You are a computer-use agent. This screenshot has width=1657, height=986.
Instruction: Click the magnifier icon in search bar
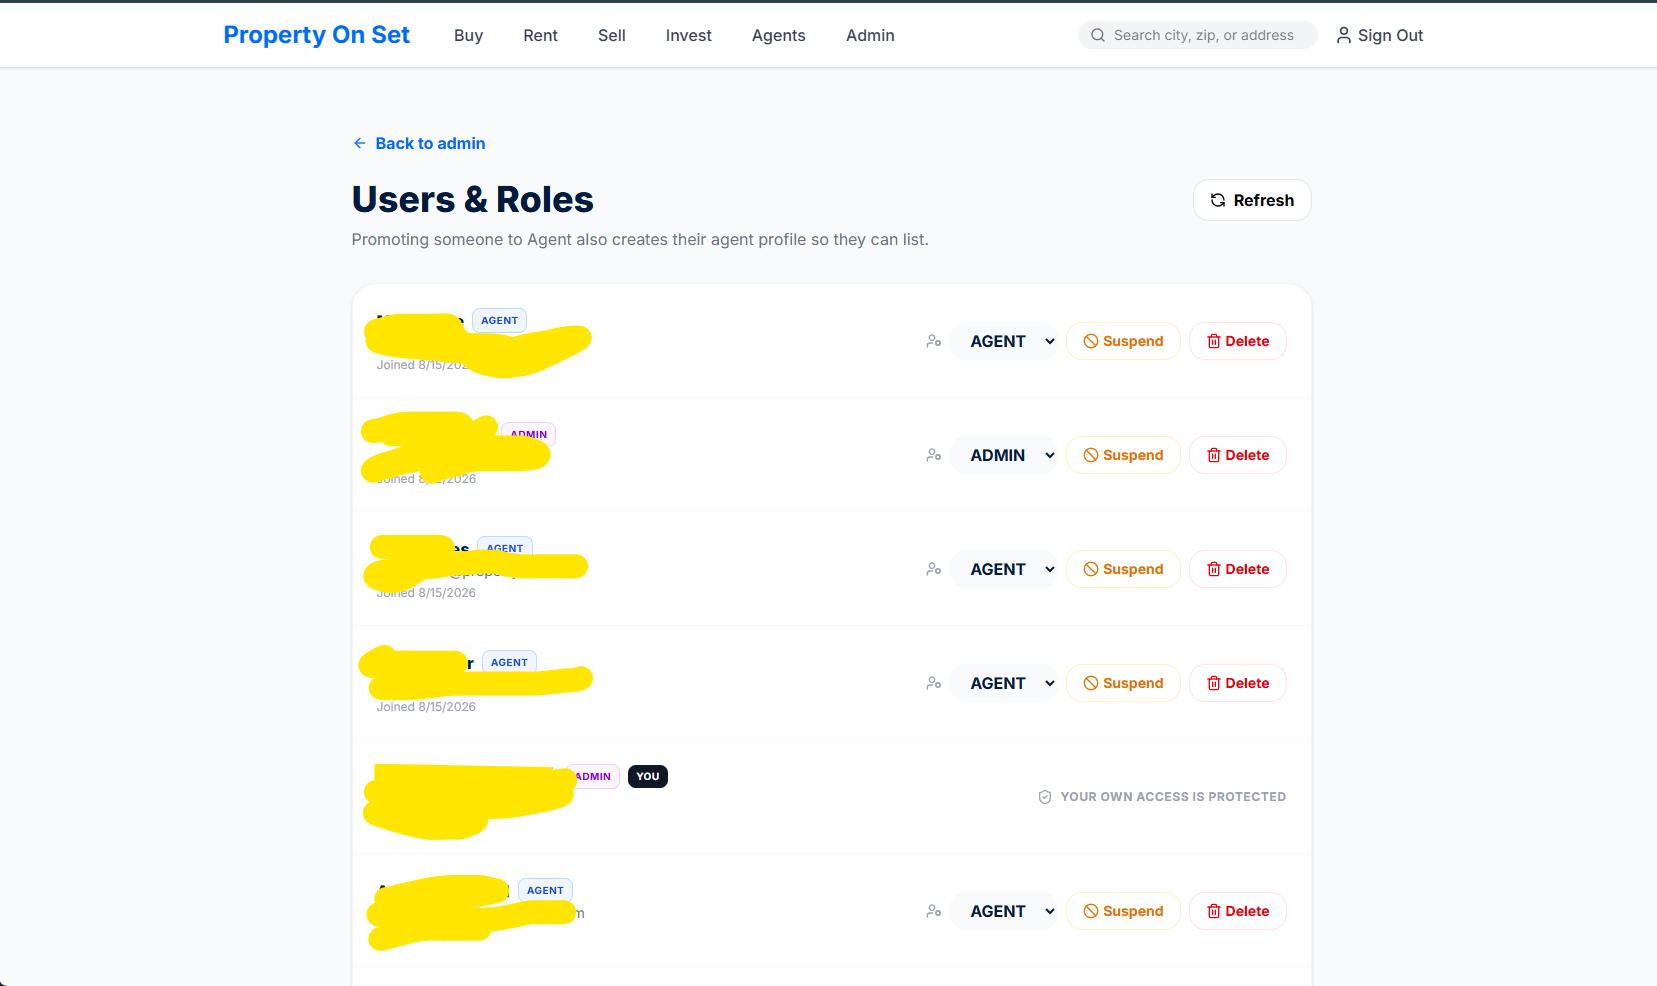coord(1098,35)
